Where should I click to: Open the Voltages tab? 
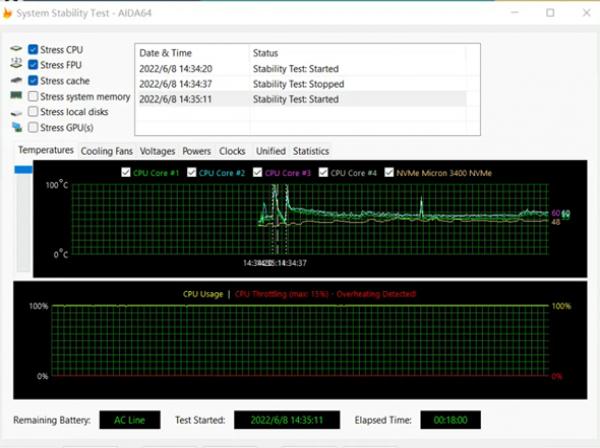point(157,151)
